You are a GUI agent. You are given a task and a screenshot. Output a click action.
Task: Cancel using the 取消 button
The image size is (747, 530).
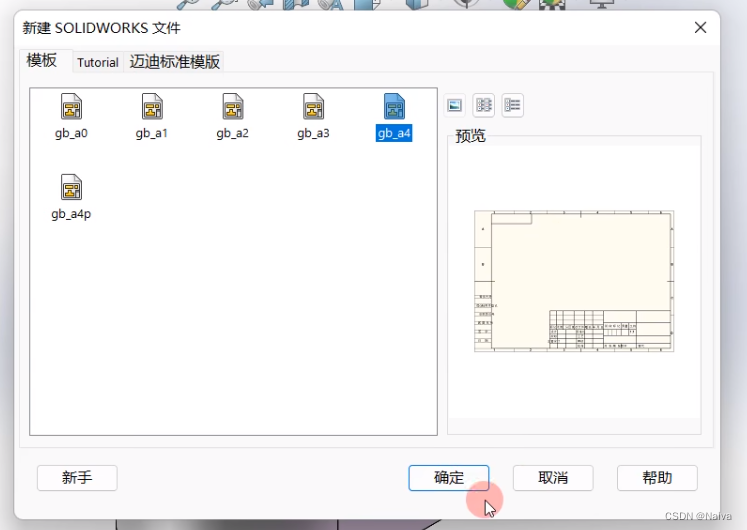(x=553, y=478)
